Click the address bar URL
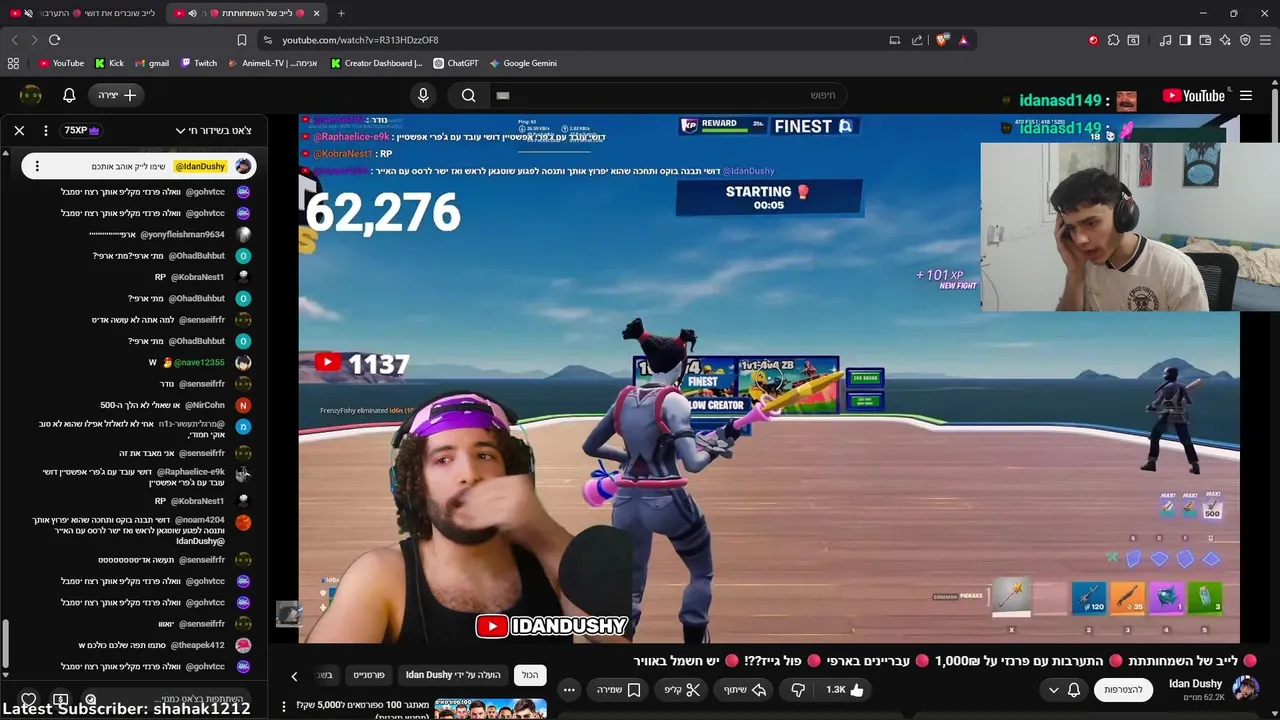1280x720 pixels. click(360, 40)
